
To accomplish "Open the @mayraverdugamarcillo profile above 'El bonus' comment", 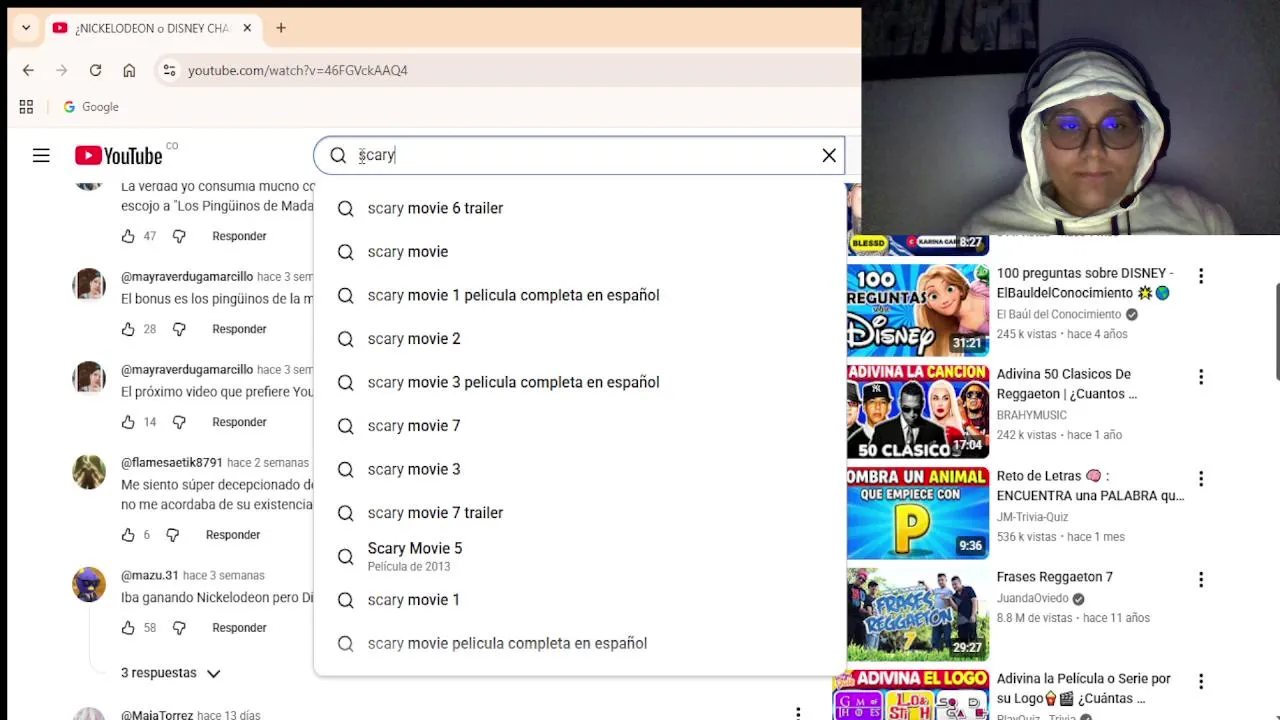I will click(x=187, y=277).
